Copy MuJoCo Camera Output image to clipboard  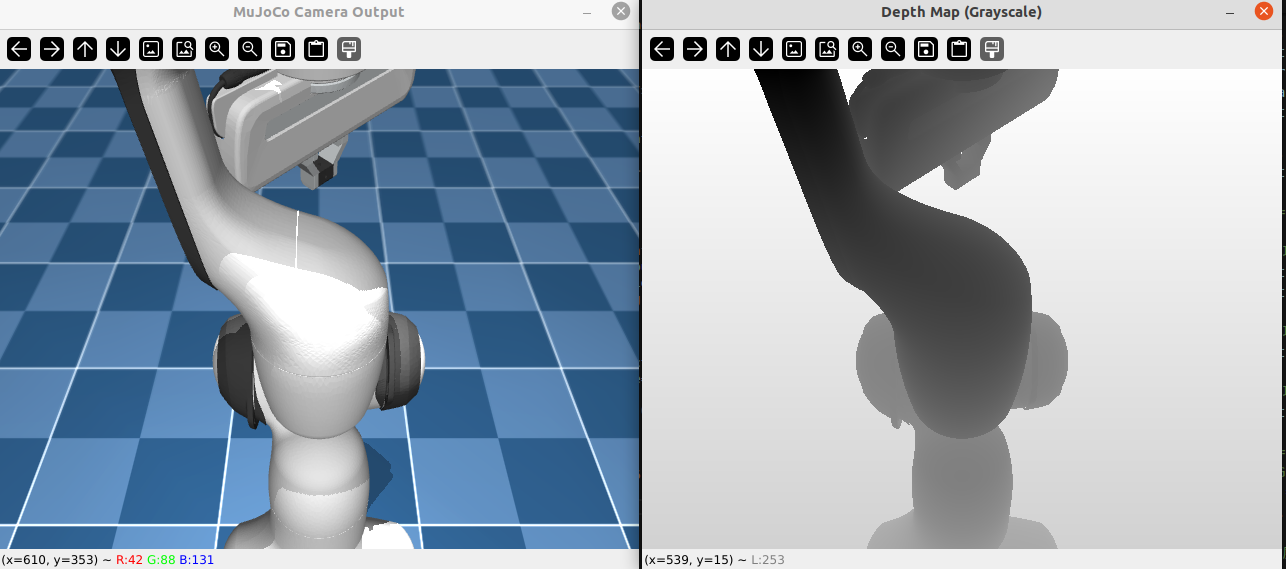point(316,48)
